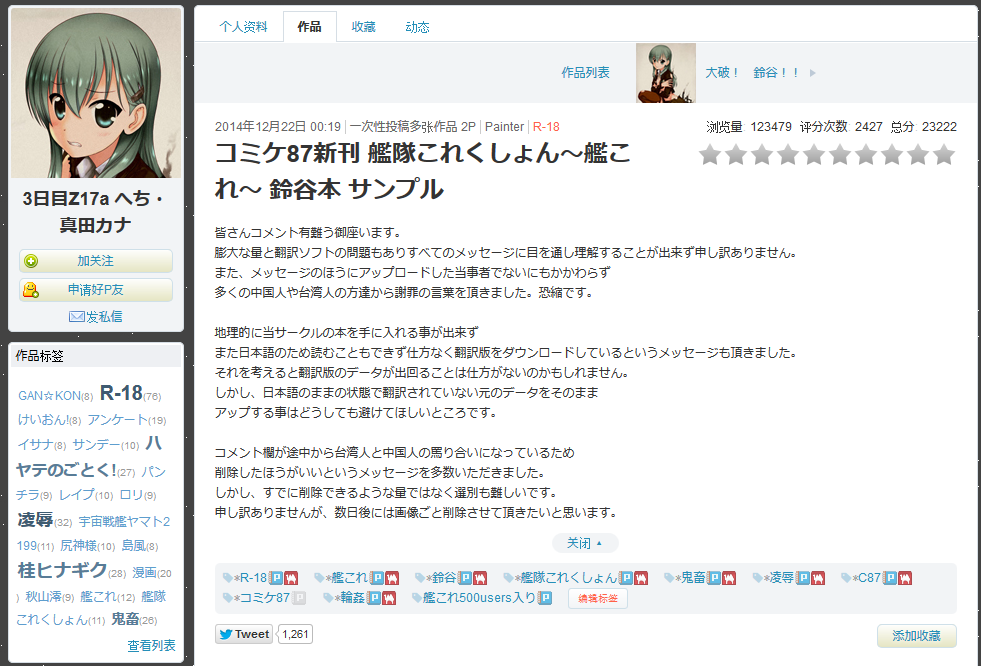Image resolution: width=981 pixels, height=666 pixels.
Task: Click the pixpedia icon beside the R-18 tag
Action: (277, 578)
